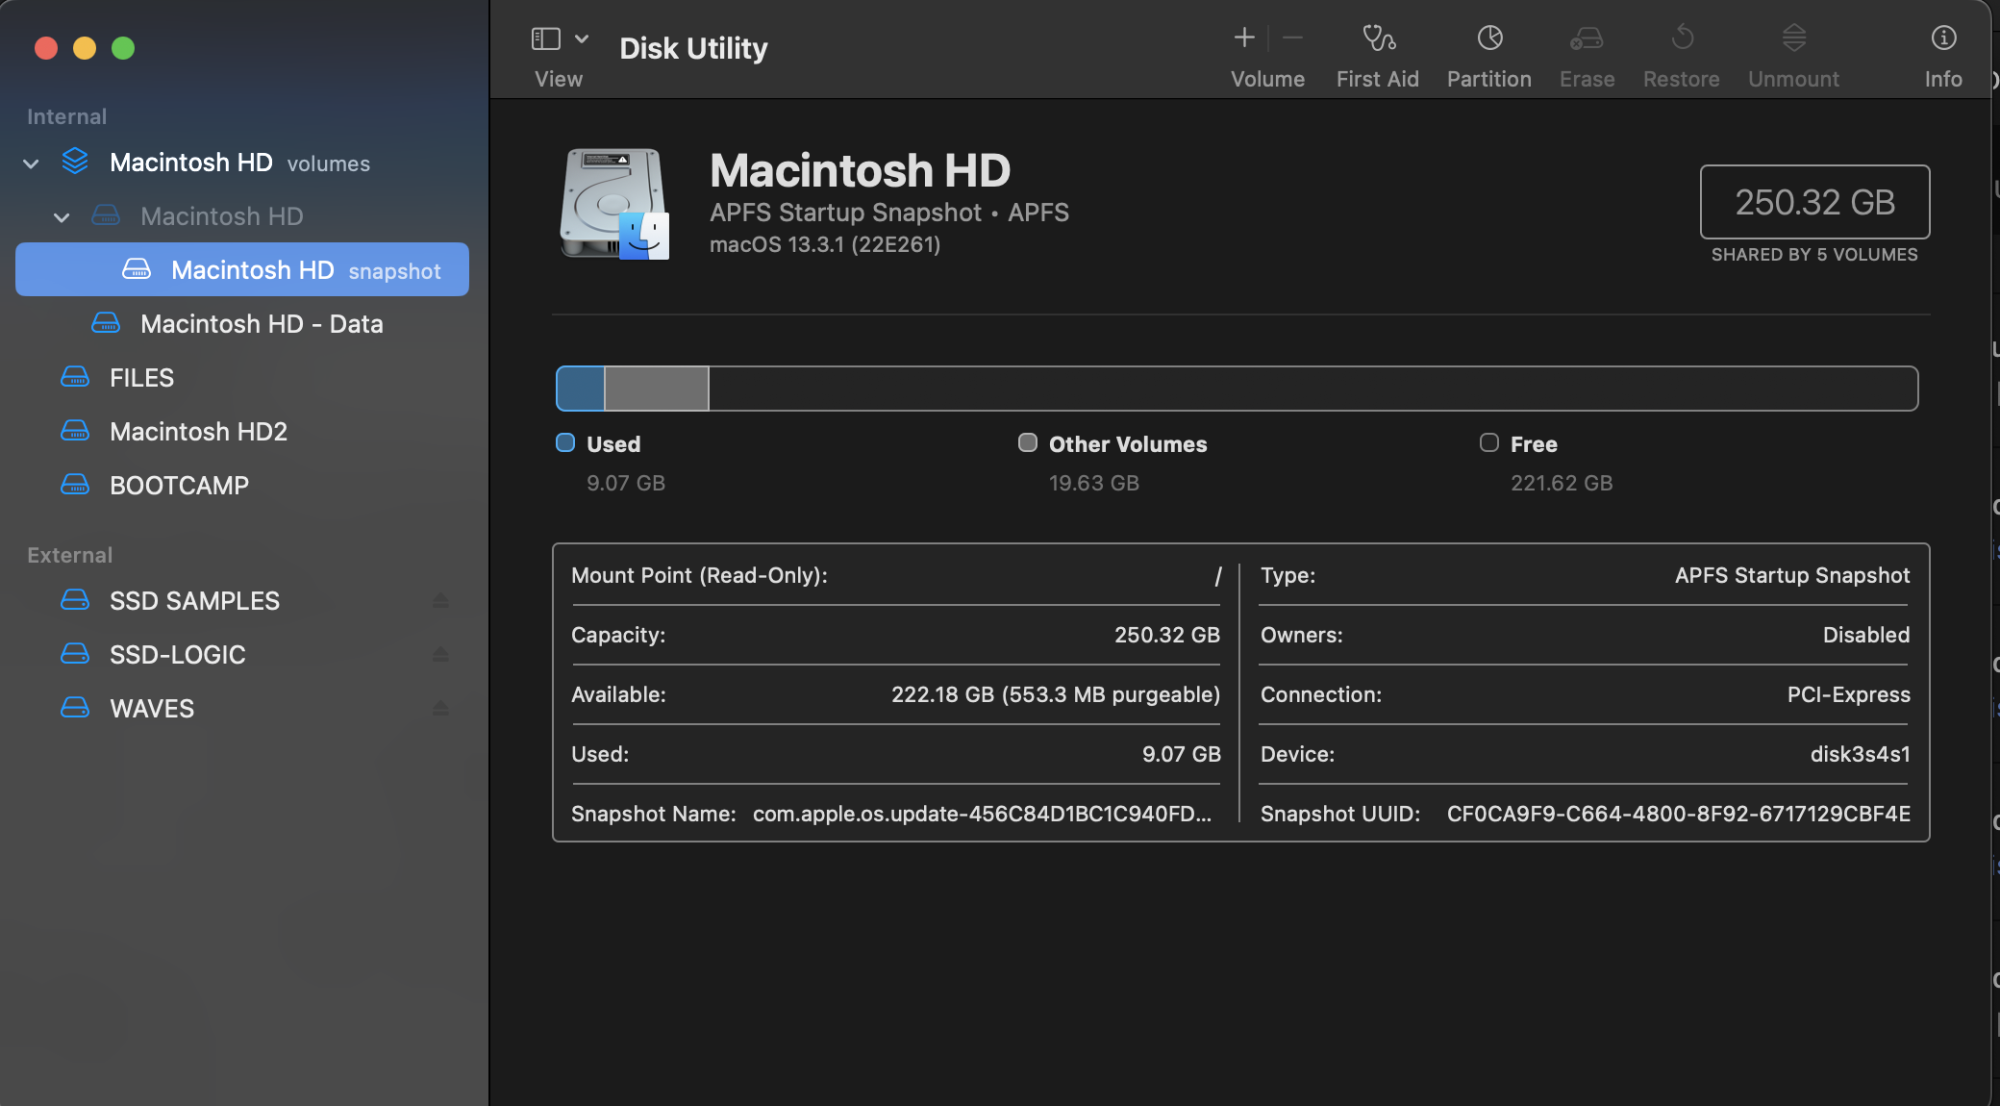Screen dimensions: 2000x1106
Task: Click the Info toolbar icon
Action: (1942, 39)
